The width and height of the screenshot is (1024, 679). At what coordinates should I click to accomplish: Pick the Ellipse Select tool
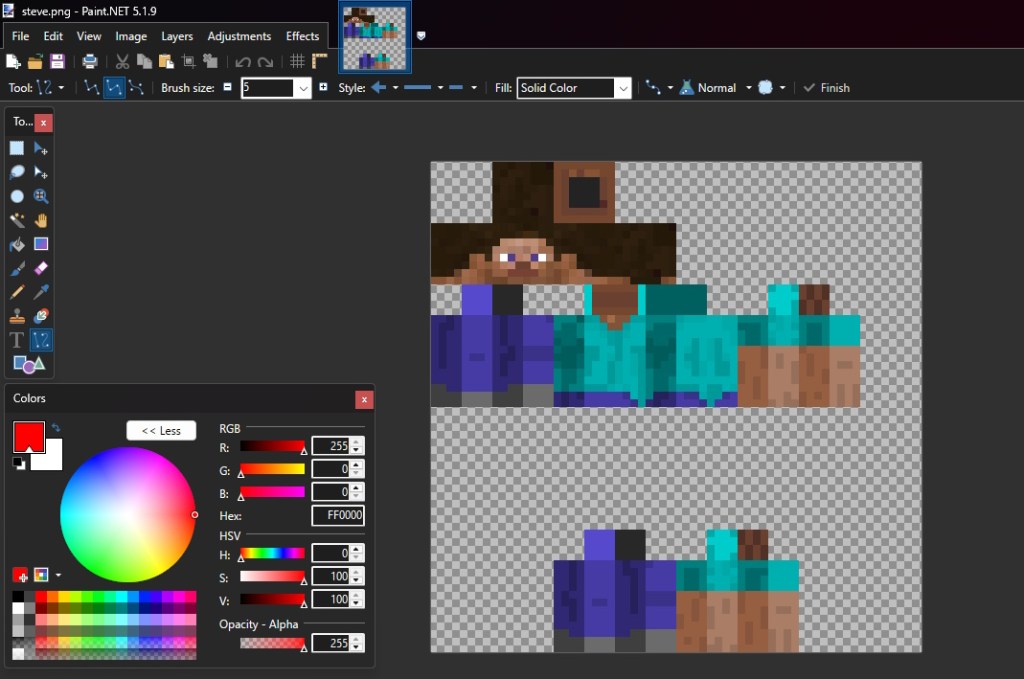[16, 196]
